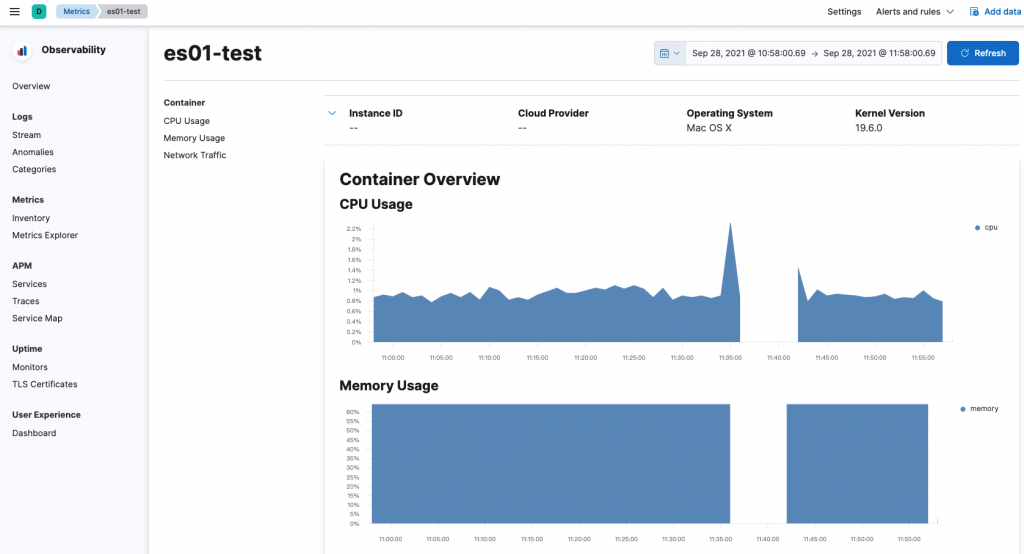Click the cpu legend dot

point(977,228)
